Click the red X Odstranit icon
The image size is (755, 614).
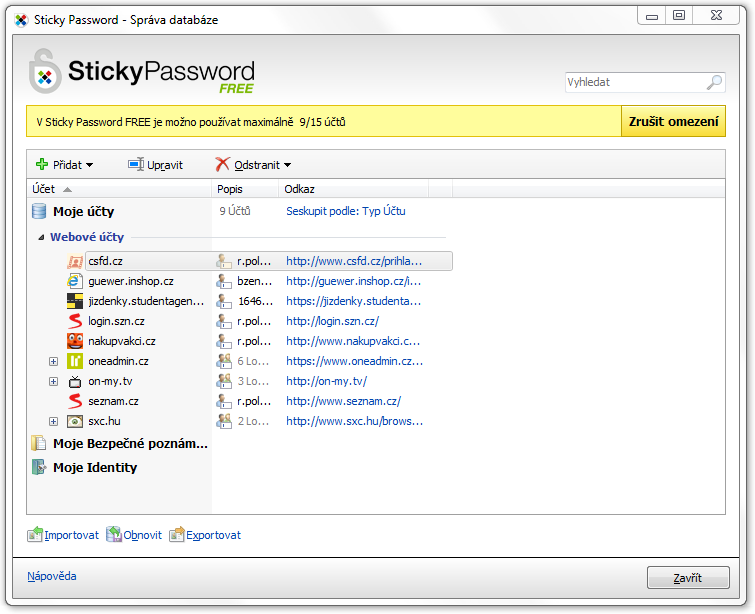pos(222,165)
